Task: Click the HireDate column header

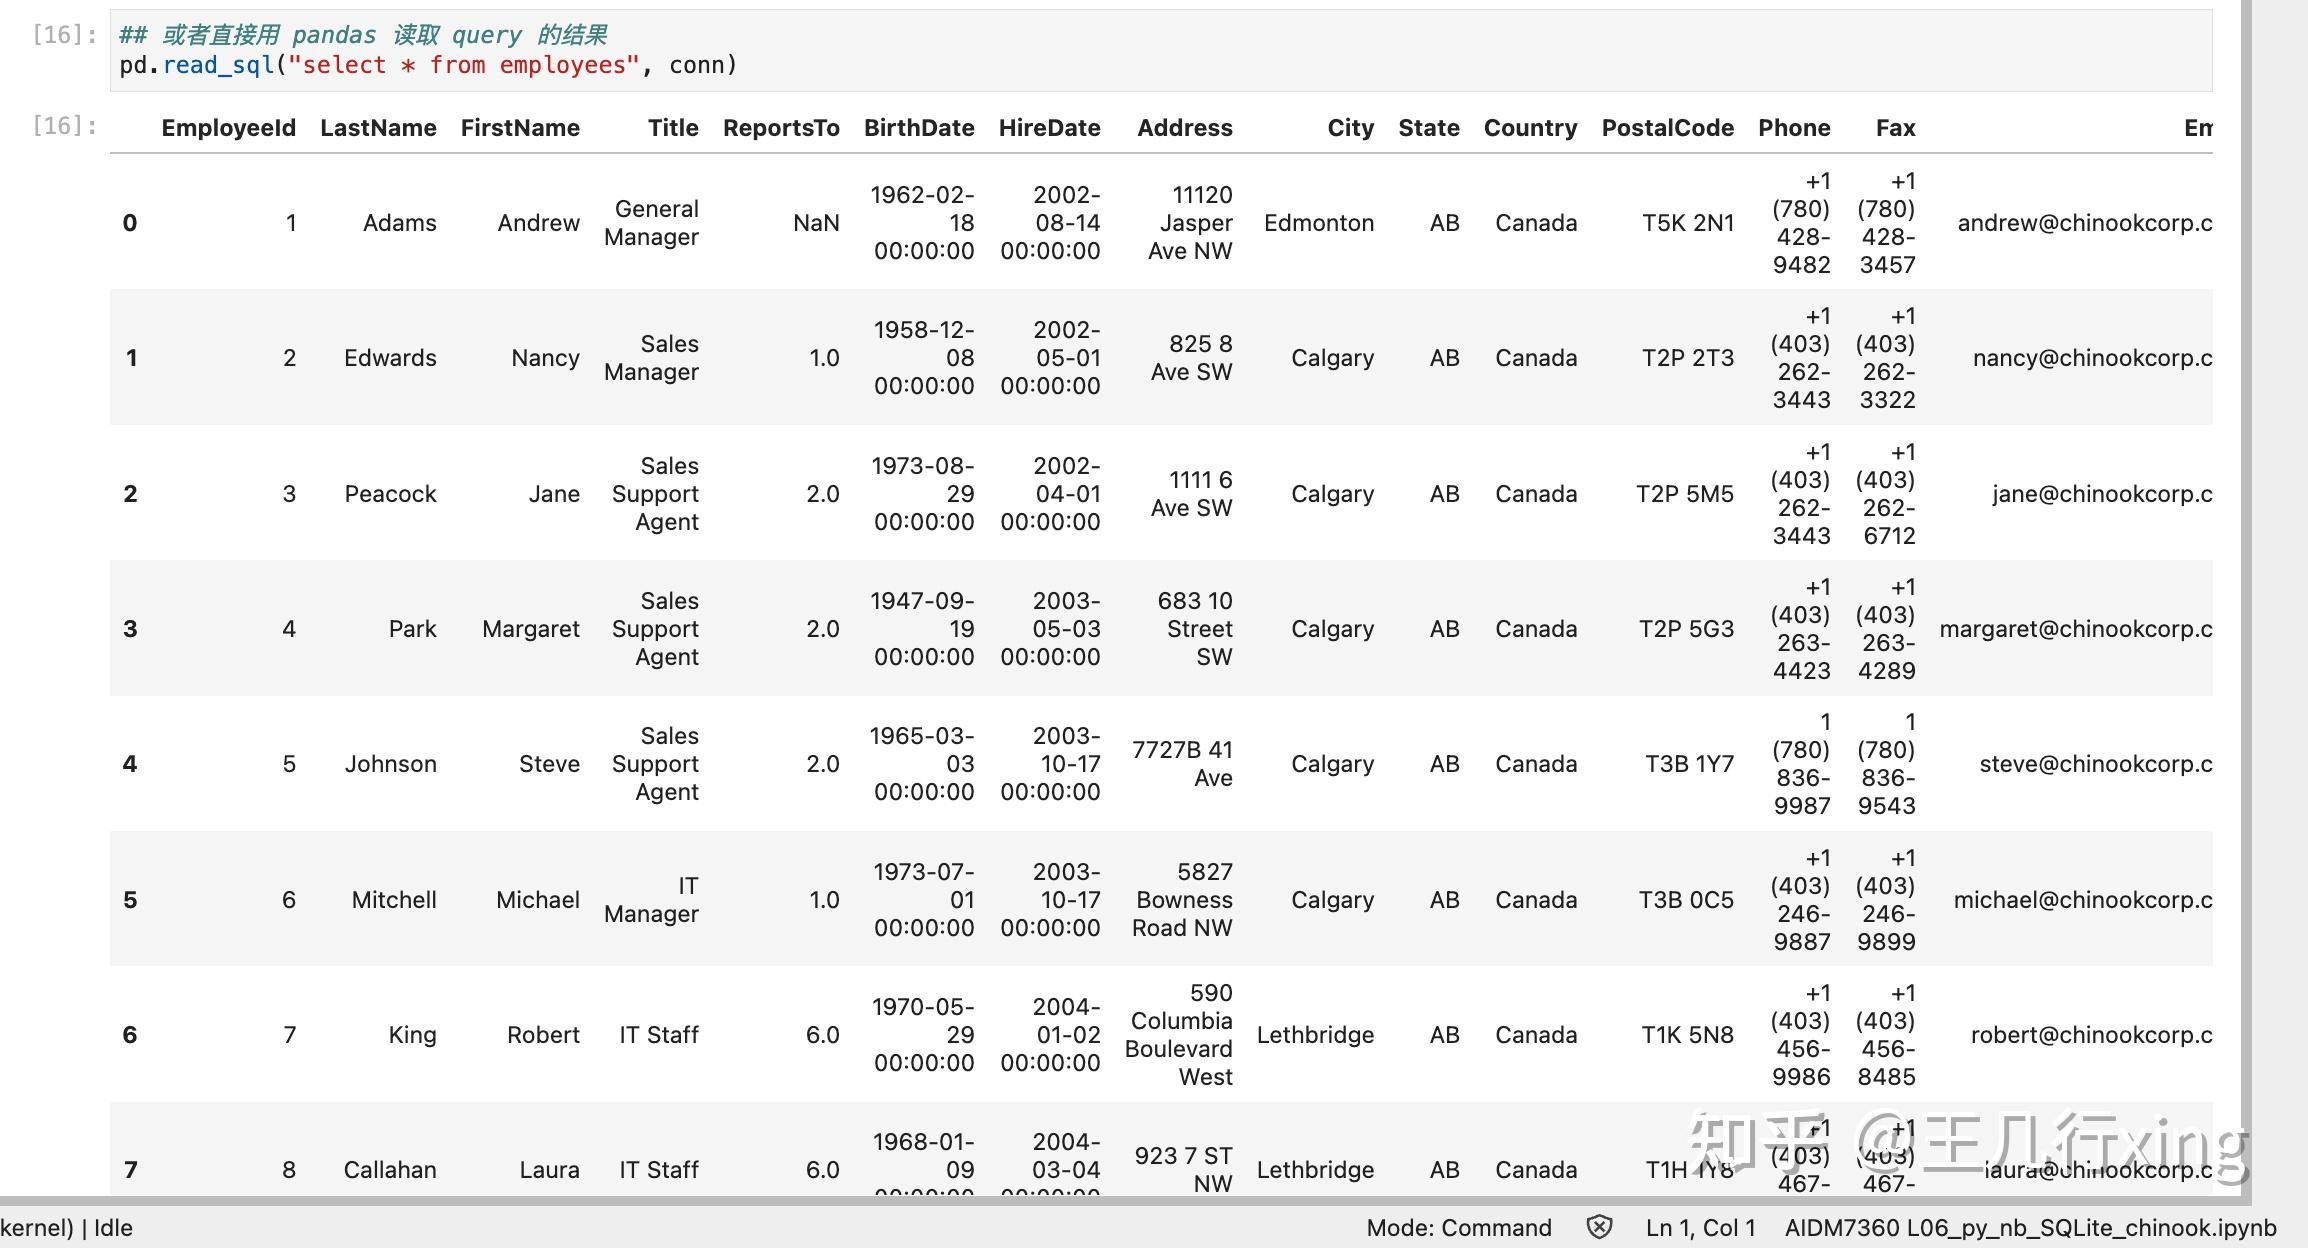Action: (x=1049, y=128)
